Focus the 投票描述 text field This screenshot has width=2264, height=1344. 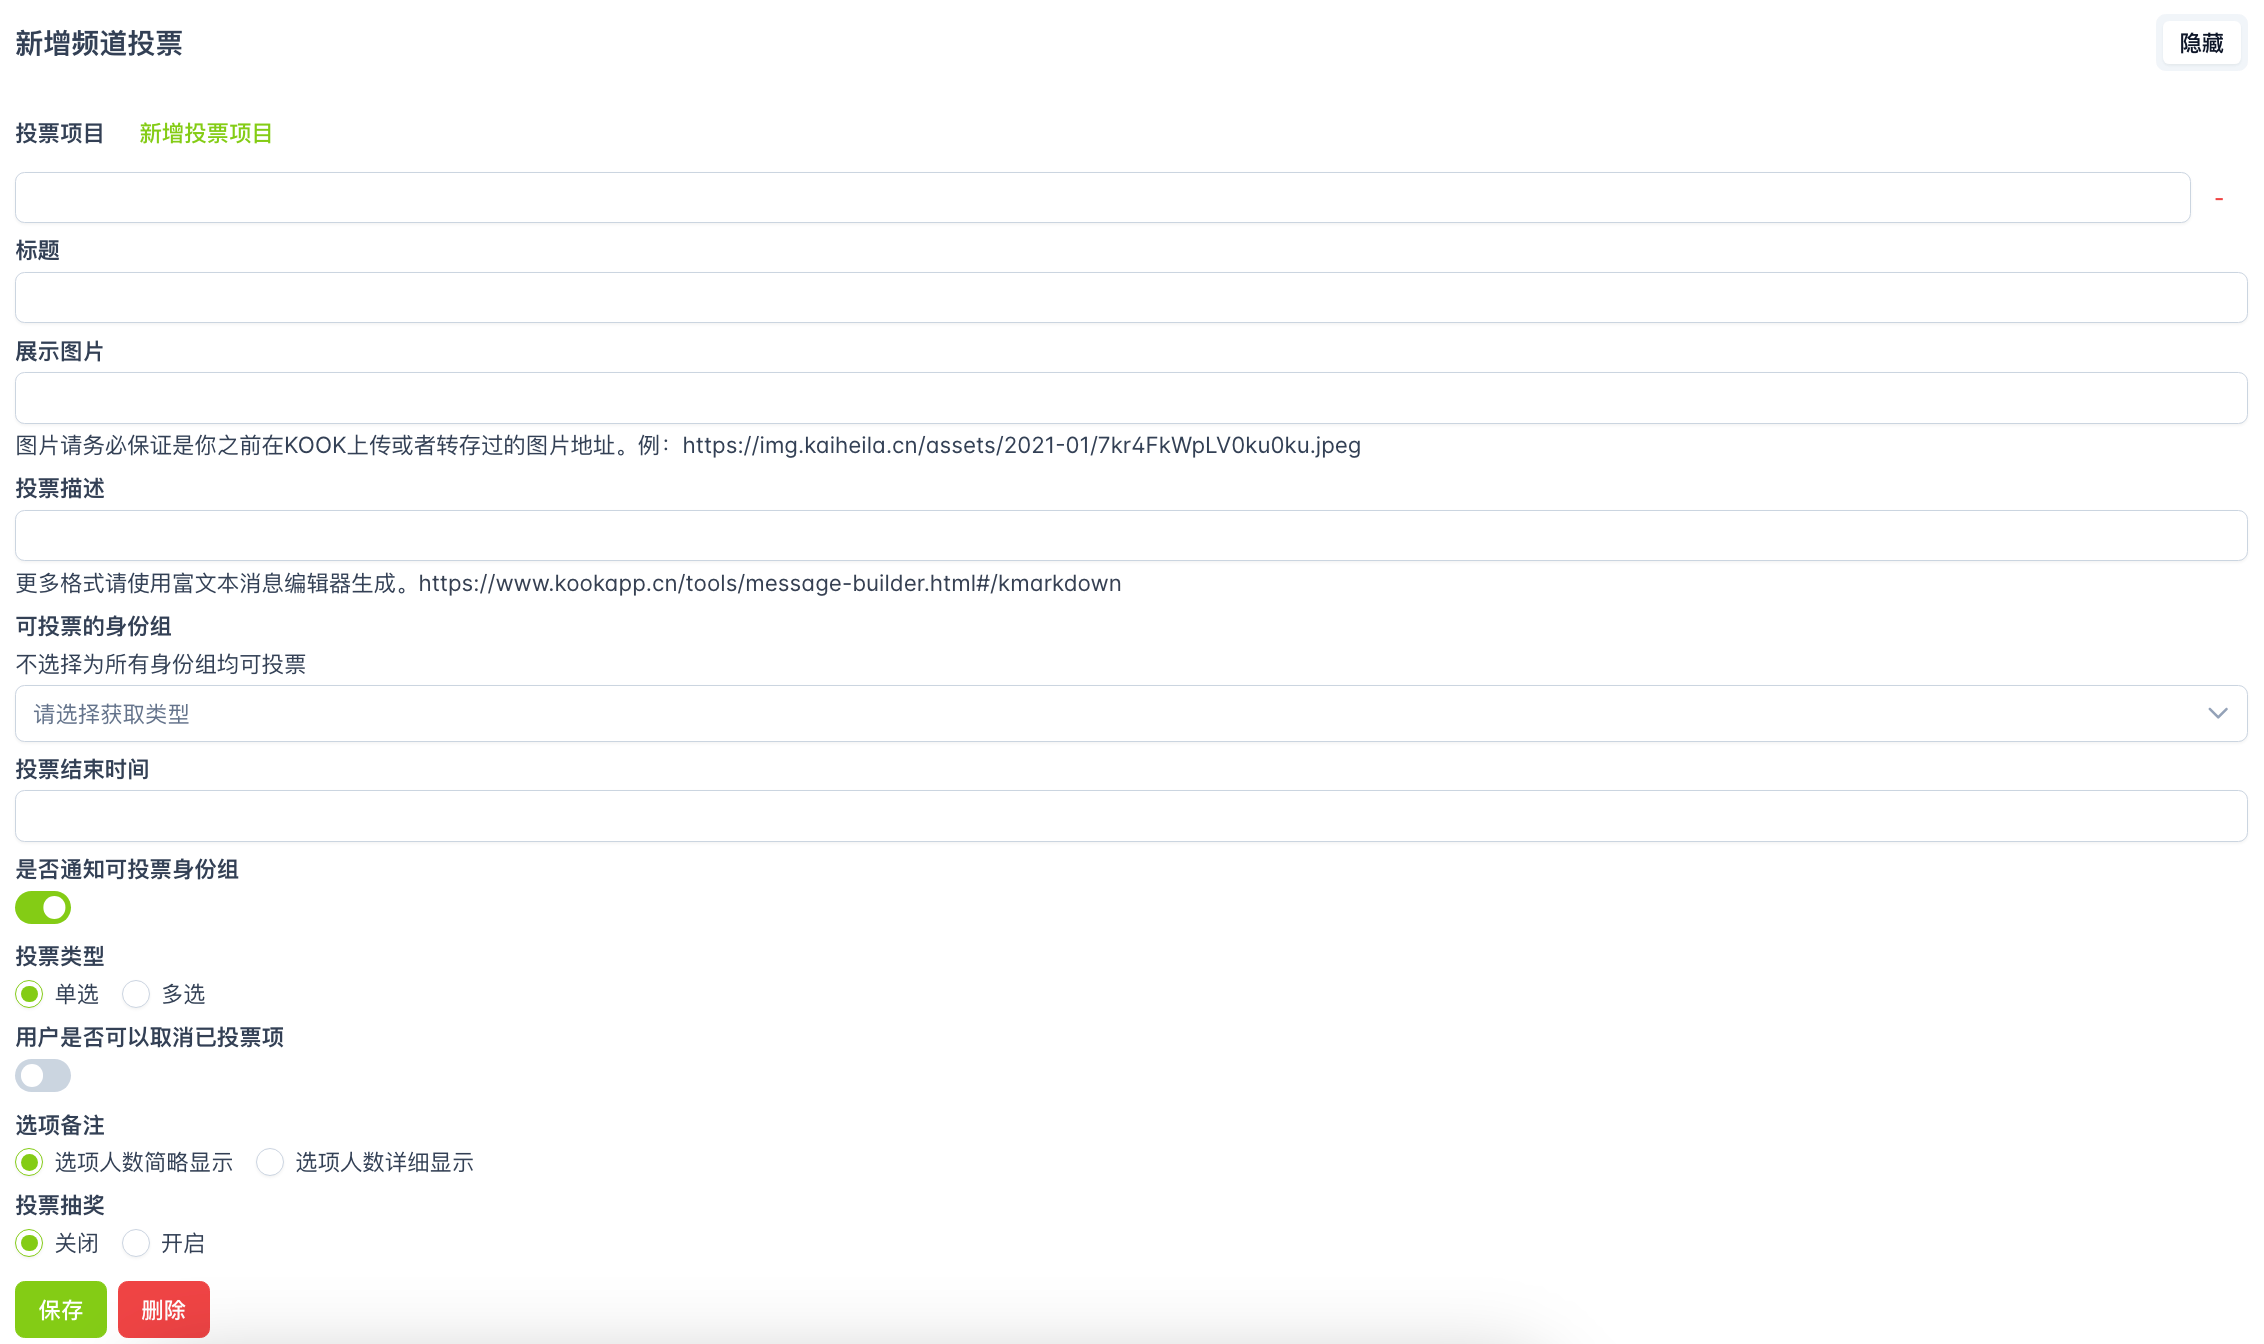point(1130,535)
